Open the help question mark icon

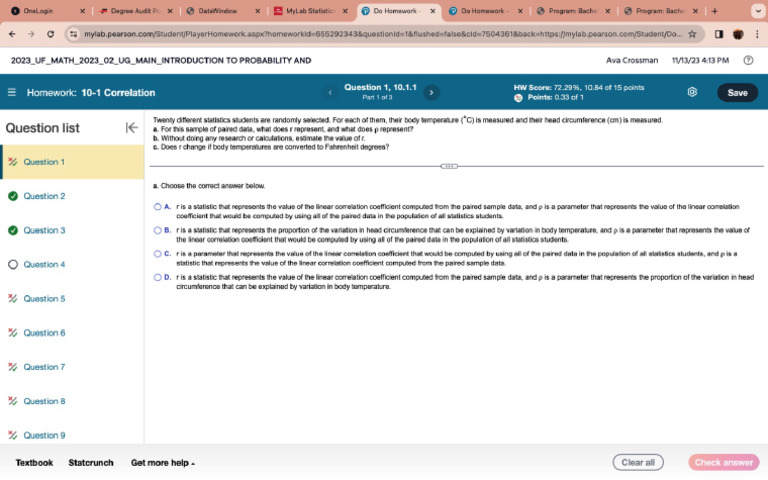point(748,60)
